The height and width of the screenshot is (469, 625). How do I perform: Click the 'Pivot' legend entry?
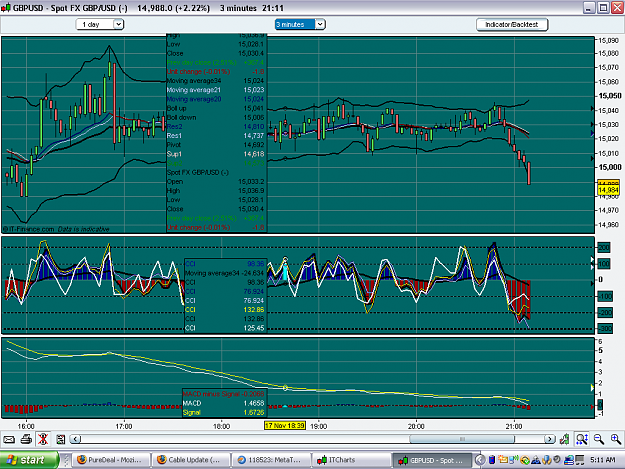click(x=174, y=145)
